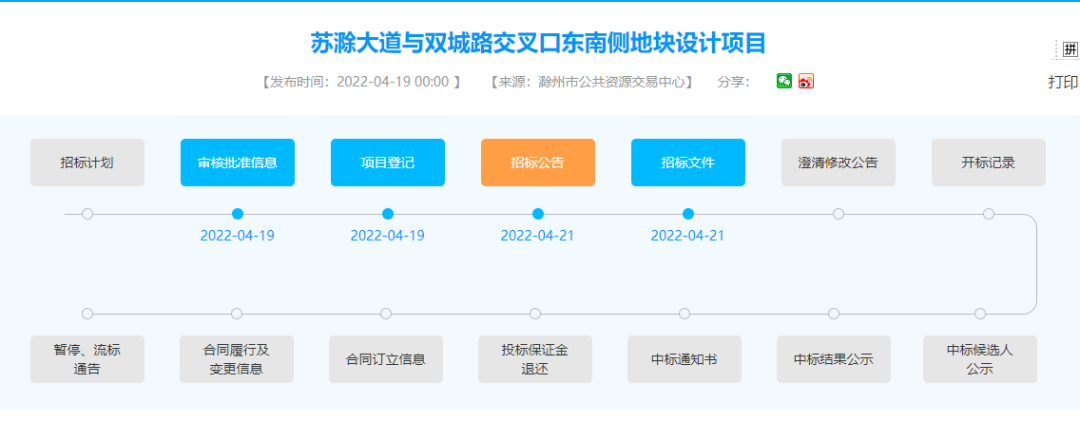Click timeline dot under 招标计划
Image resolution: width=1080 pixels, height=422 pixels.
click(x=87, y=214)
